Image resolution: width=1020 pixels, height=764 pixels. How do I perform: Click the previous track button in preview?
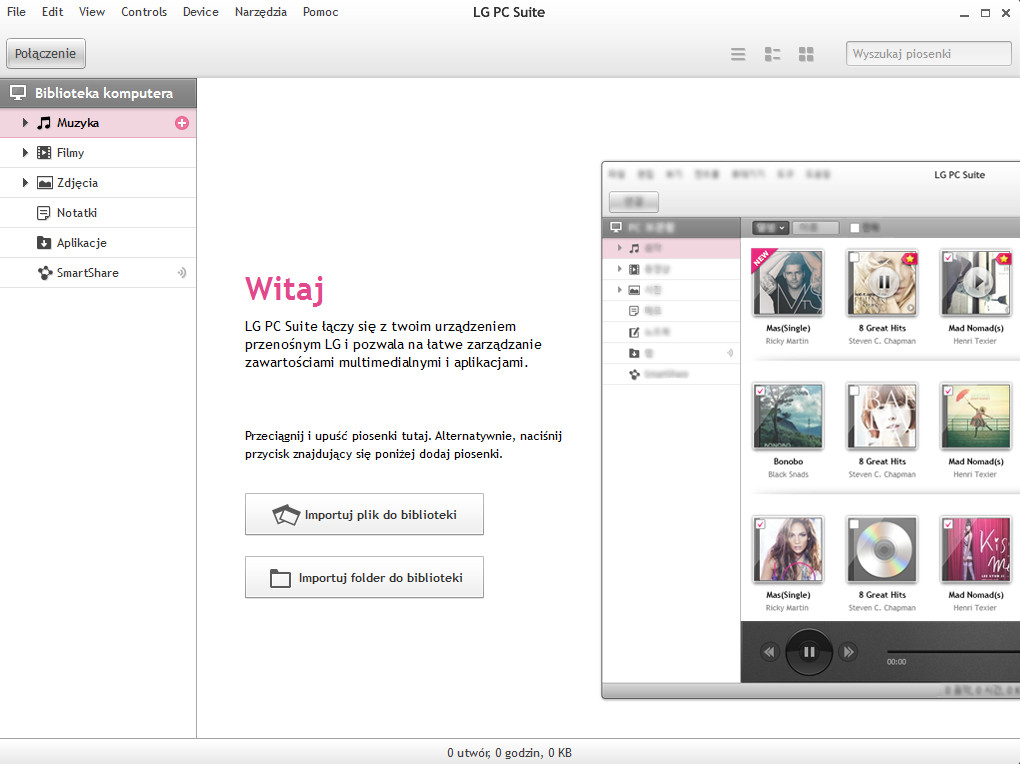[770, 651]
